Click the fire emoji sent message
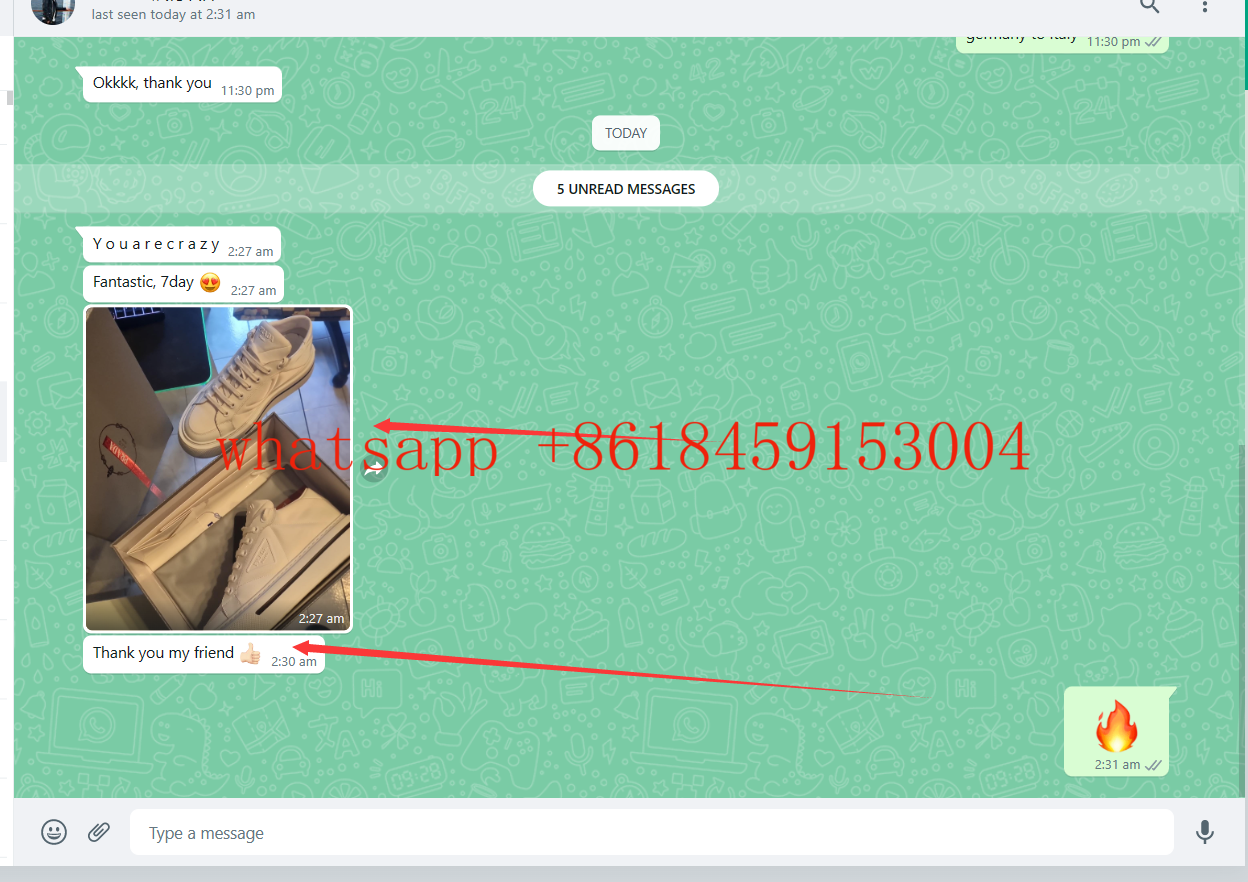The width and height of the screenshot is (1248, 882). coord(1115,726)
